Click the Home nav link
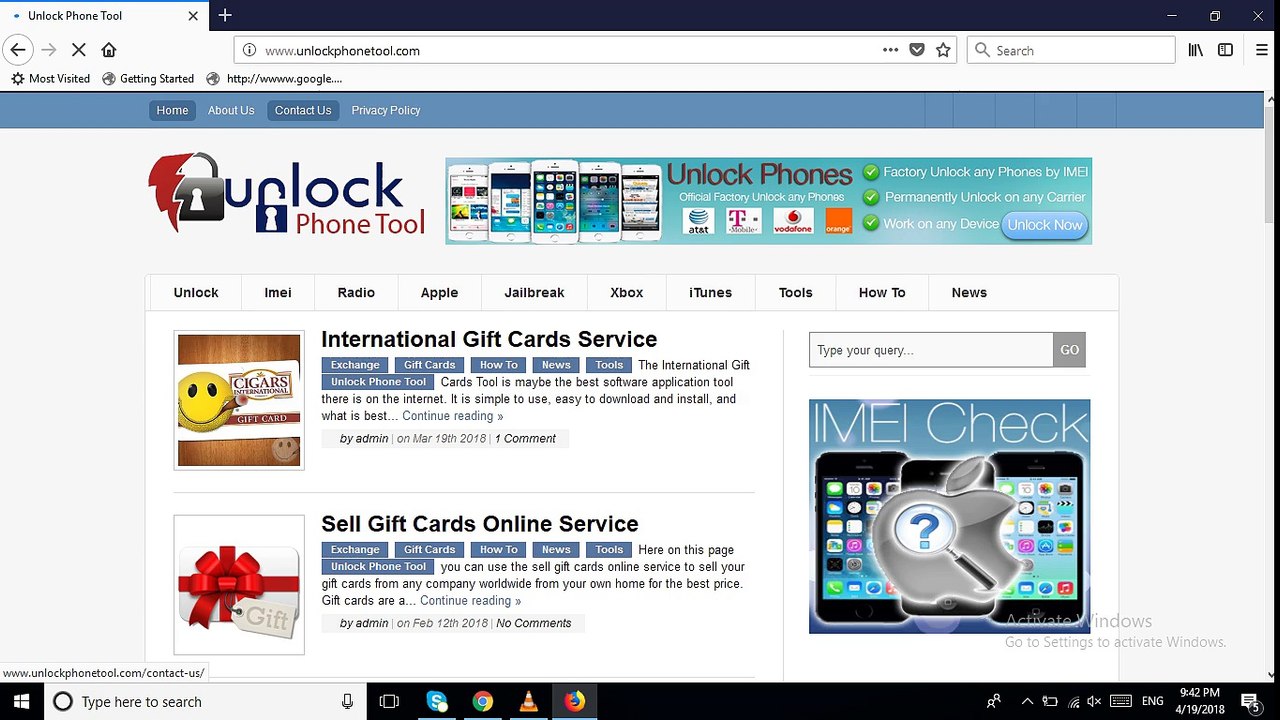This screenshot has height=720, width=1280. [172, 110]
